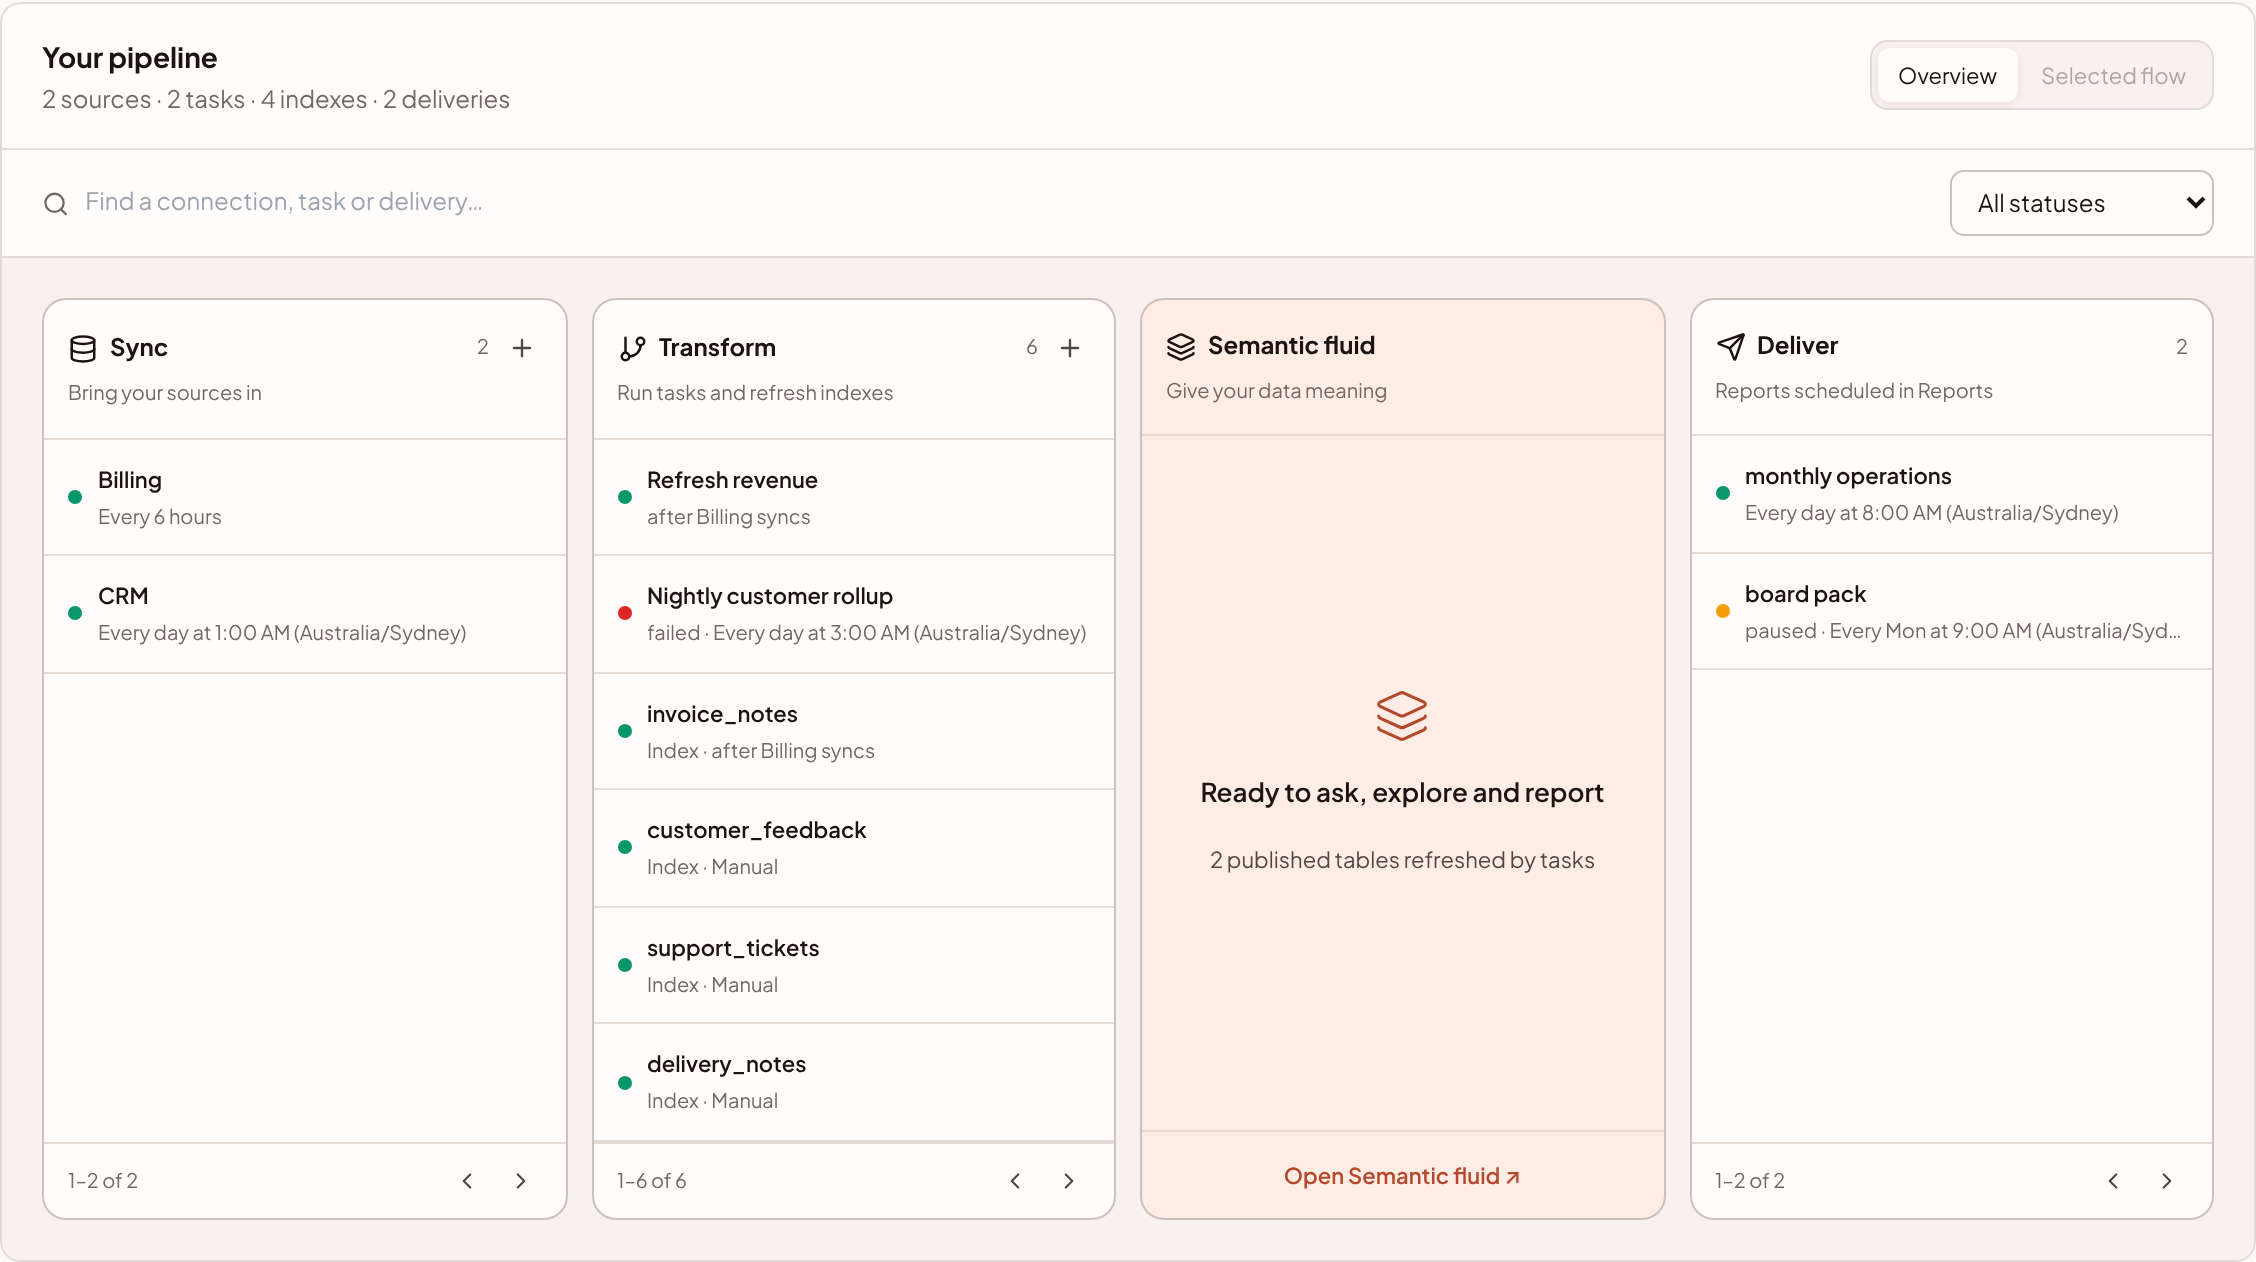Viewport: 2256px width, 1262px height.
Task: Select the Refresh revenue task
Action: pyautogui.click(x=854, y=497)
